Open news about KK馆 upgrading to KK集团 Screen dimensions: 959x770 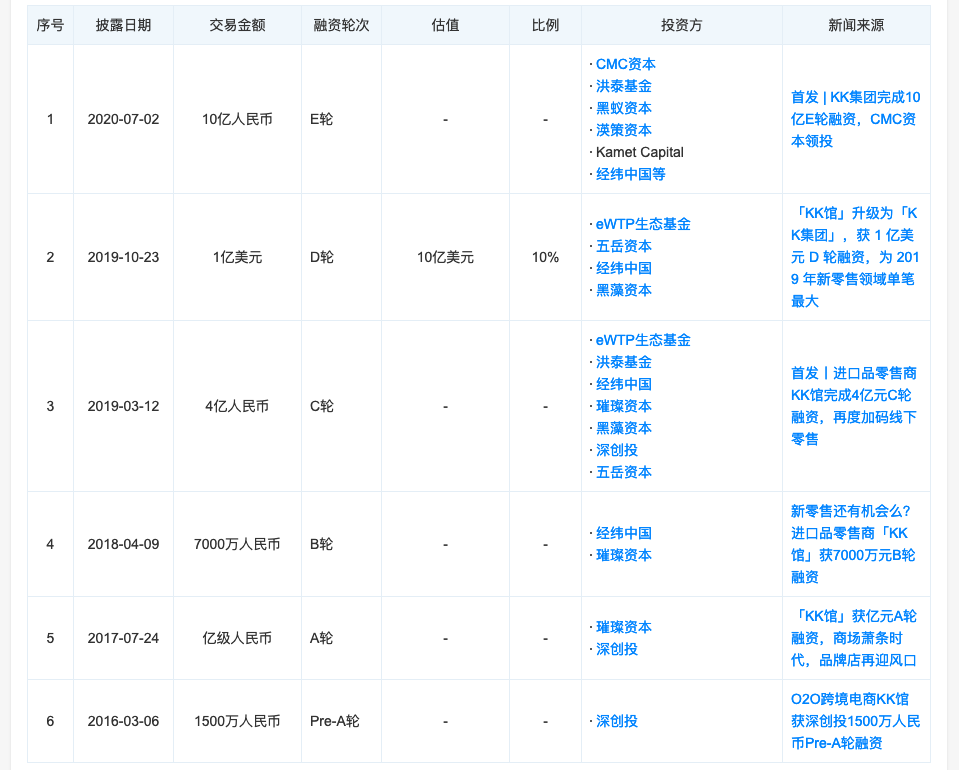[x=855, y=257]
